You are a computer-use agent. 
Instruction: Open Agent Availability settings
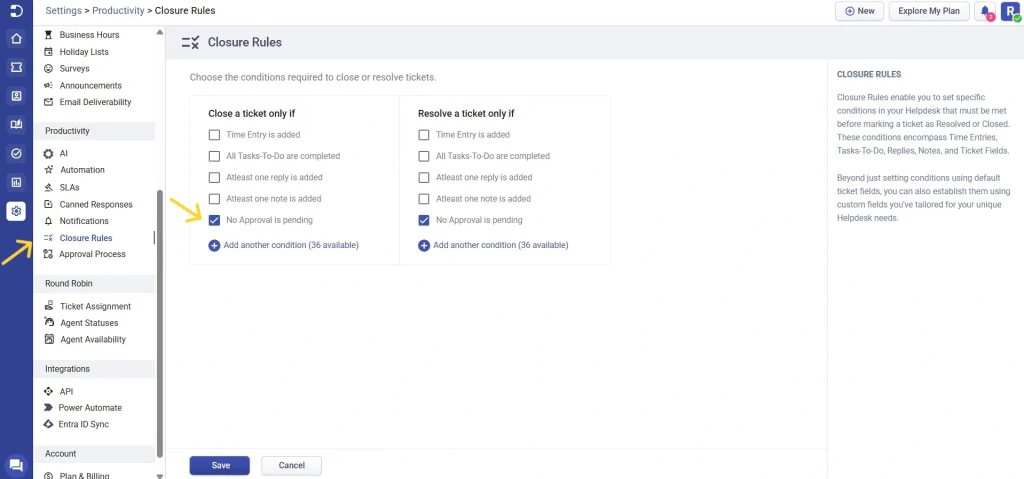click(93, 339)
